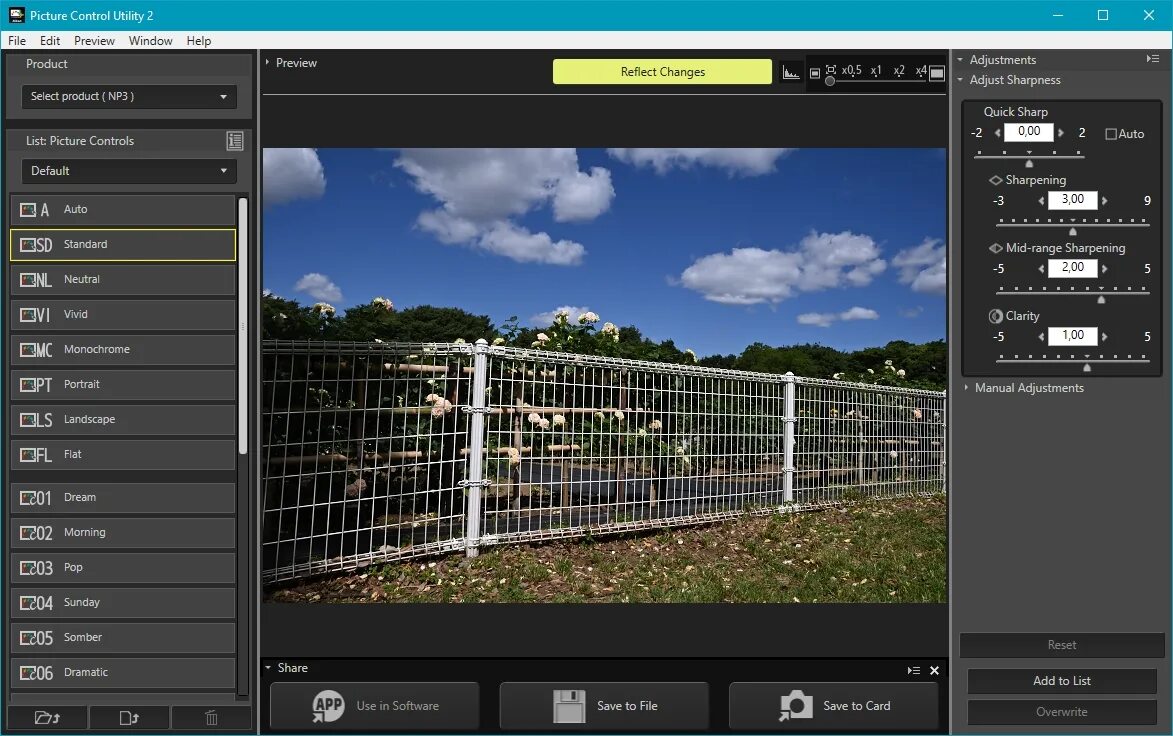Screen dimensions: 1173x736
Task: Select the Portrait picture control
Action: 123,384
